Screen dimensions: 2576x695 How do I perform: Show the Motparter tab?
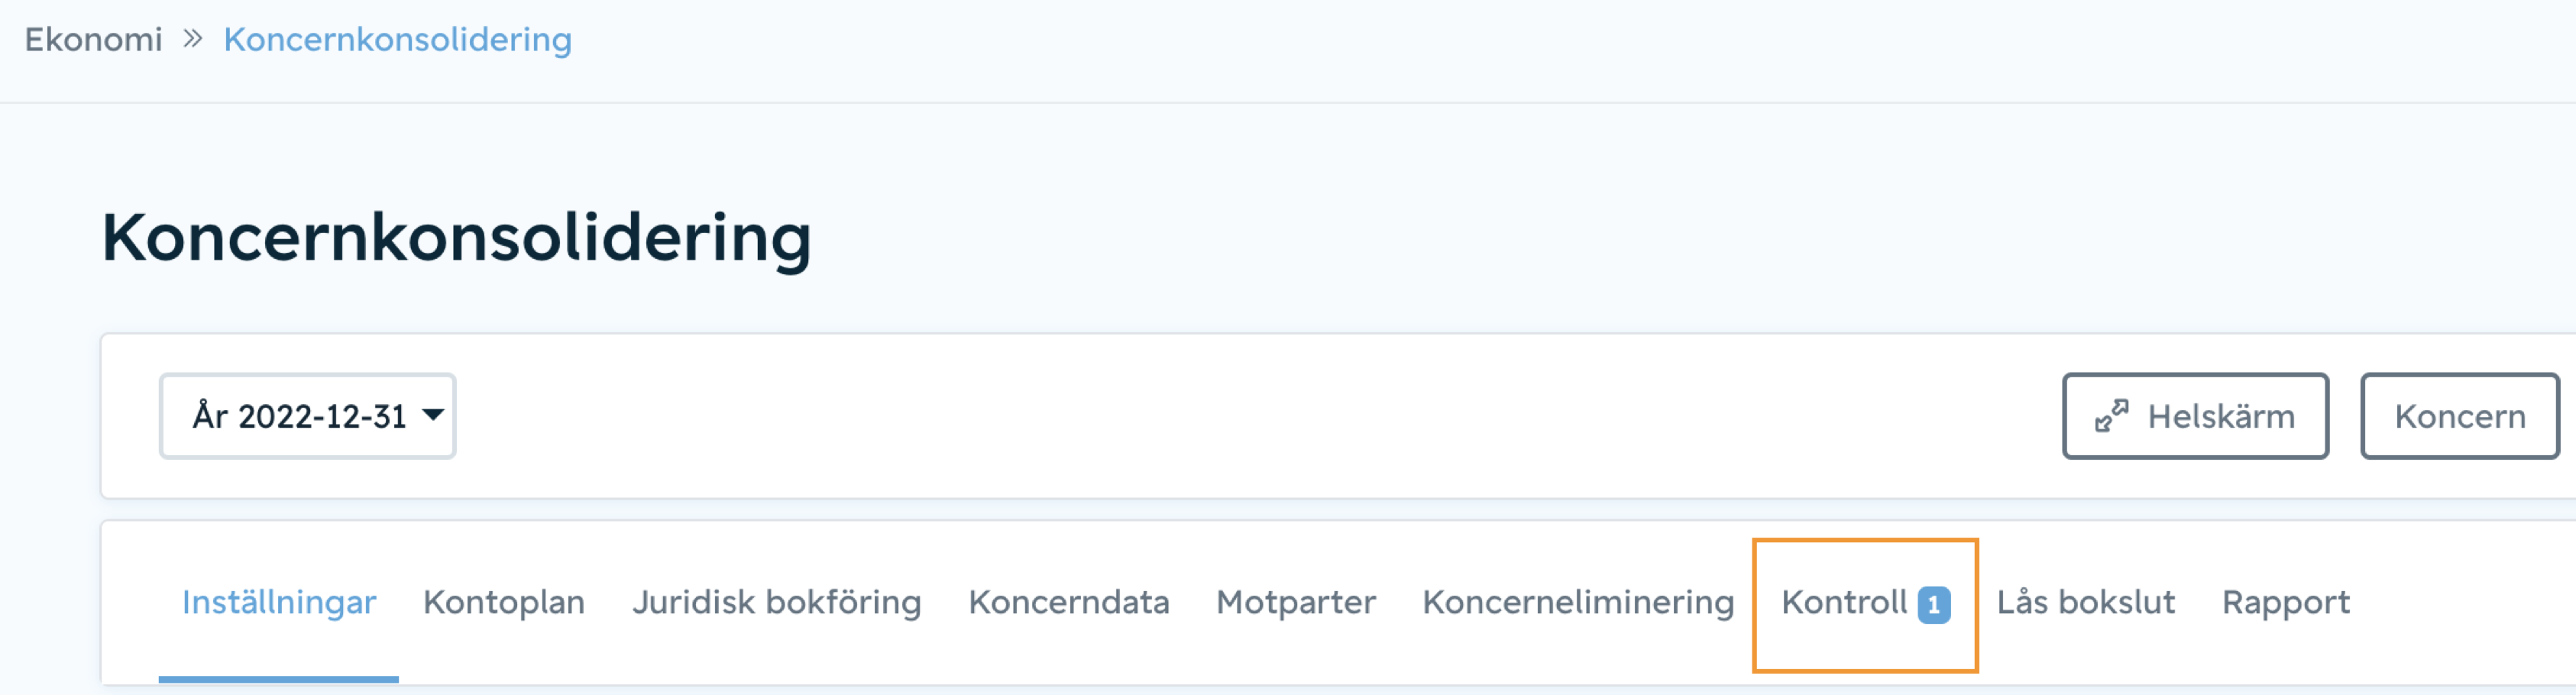click(x=1296, y=603)
